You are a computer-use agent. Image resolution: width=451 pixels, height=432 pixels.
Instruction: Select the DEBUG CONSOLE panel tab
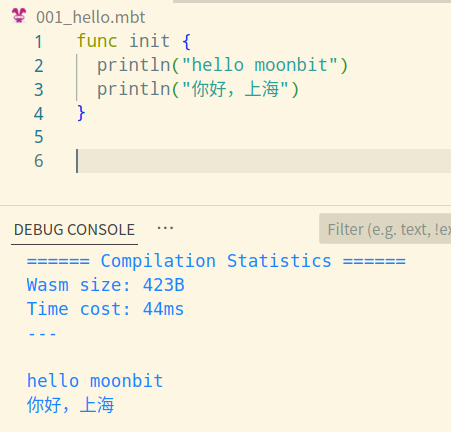(74, 230)
